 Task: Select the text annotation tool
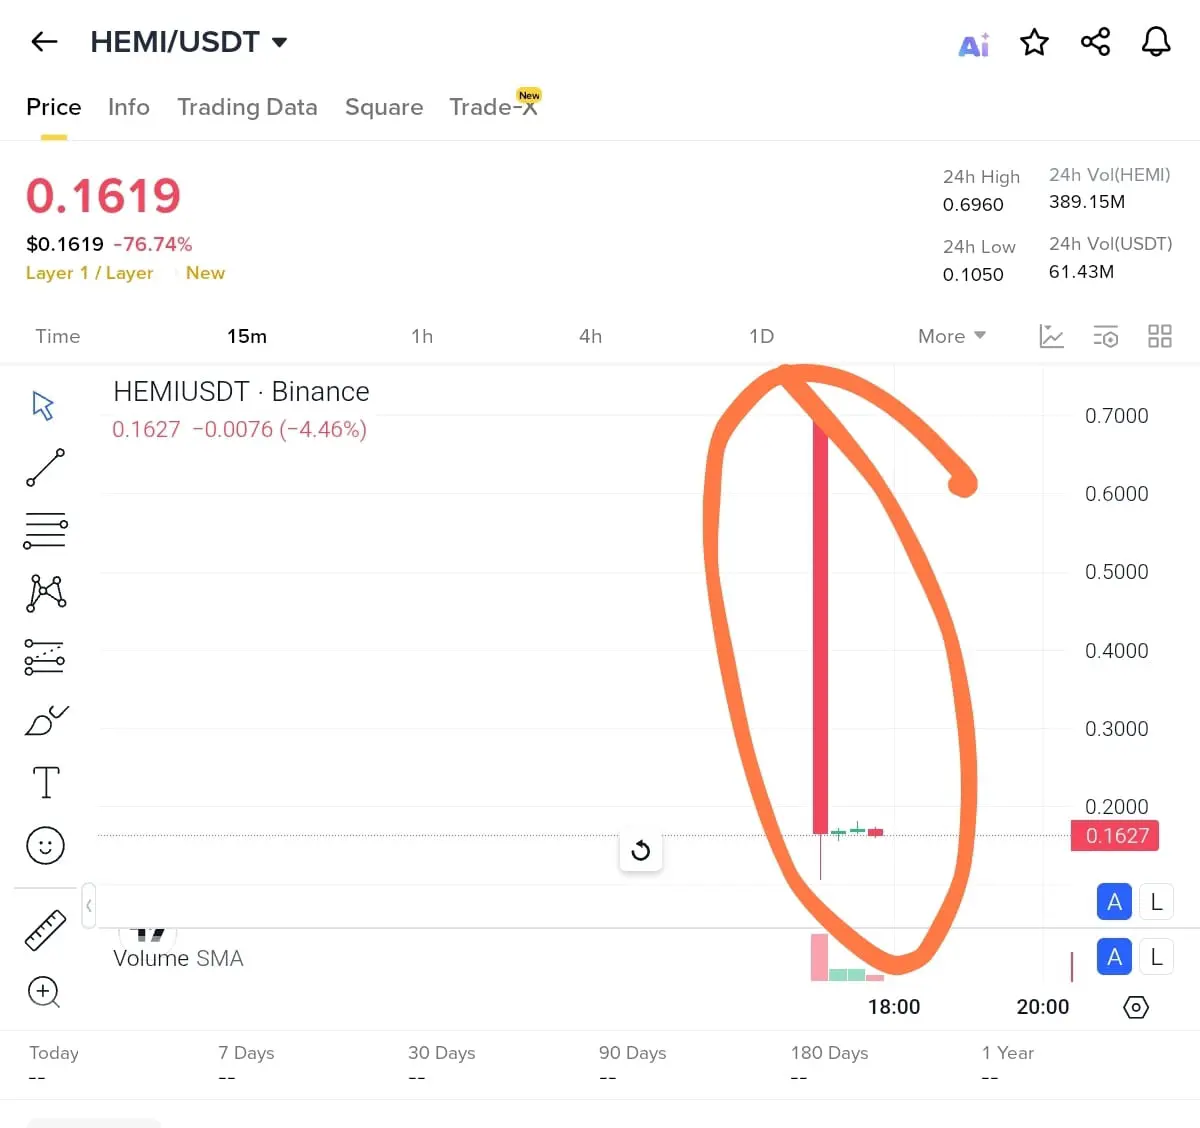click(46, 782)
